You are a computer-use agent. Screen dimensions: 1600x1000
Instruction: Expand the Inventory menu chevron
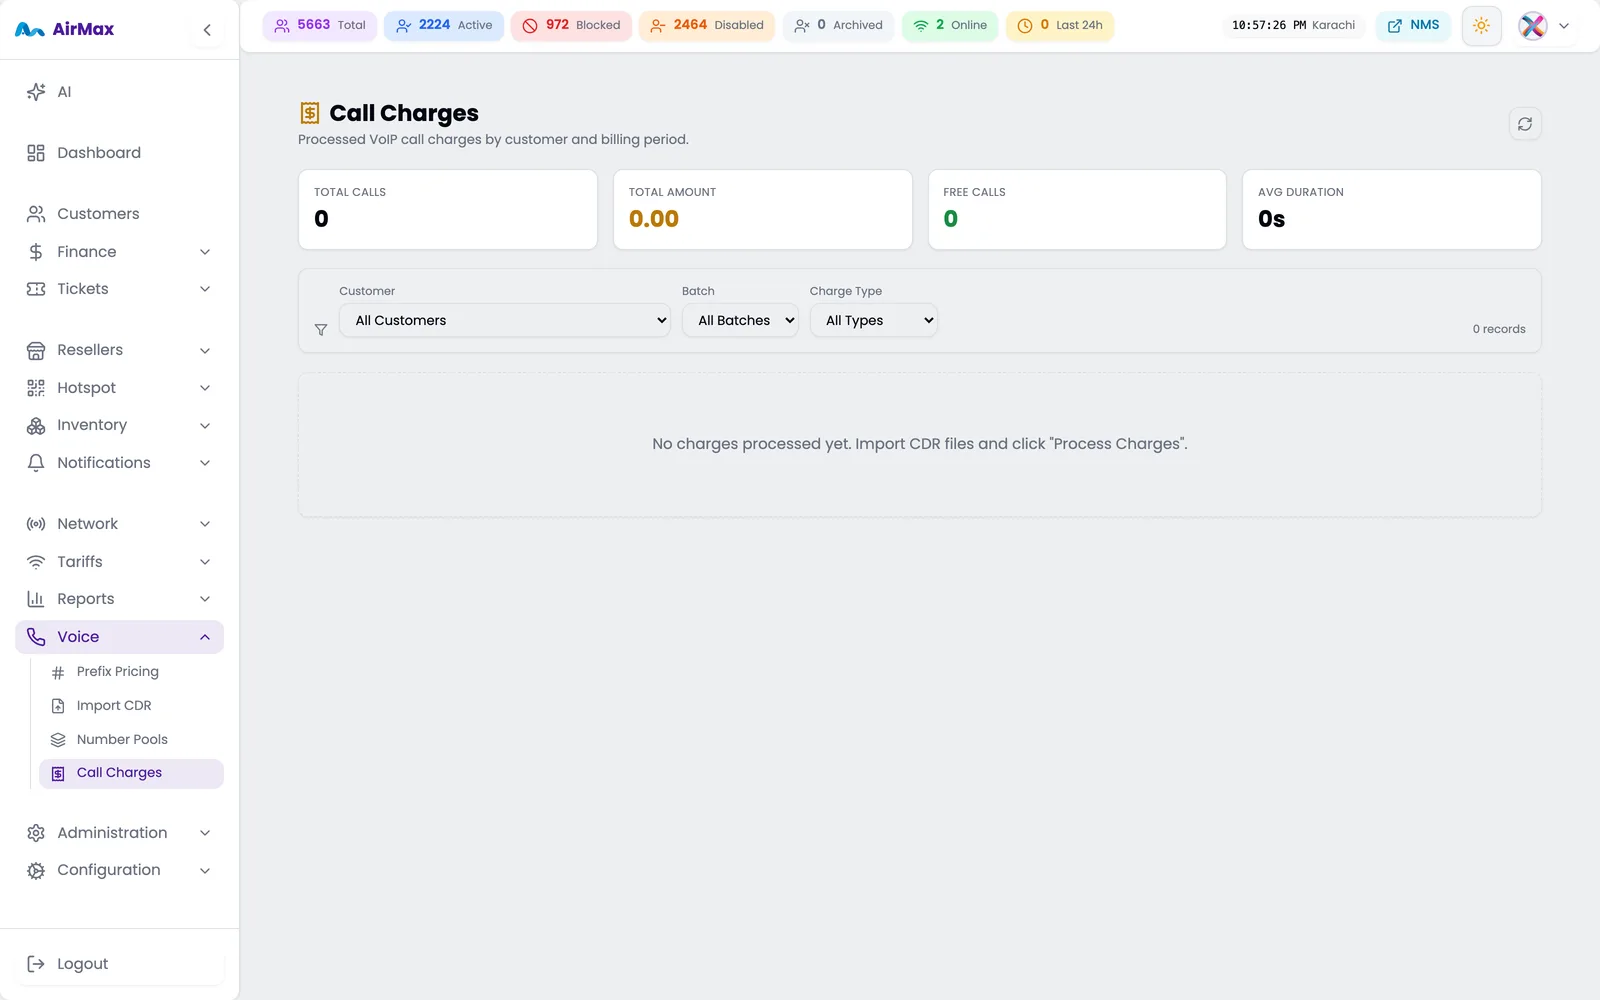tap(205, 425)
